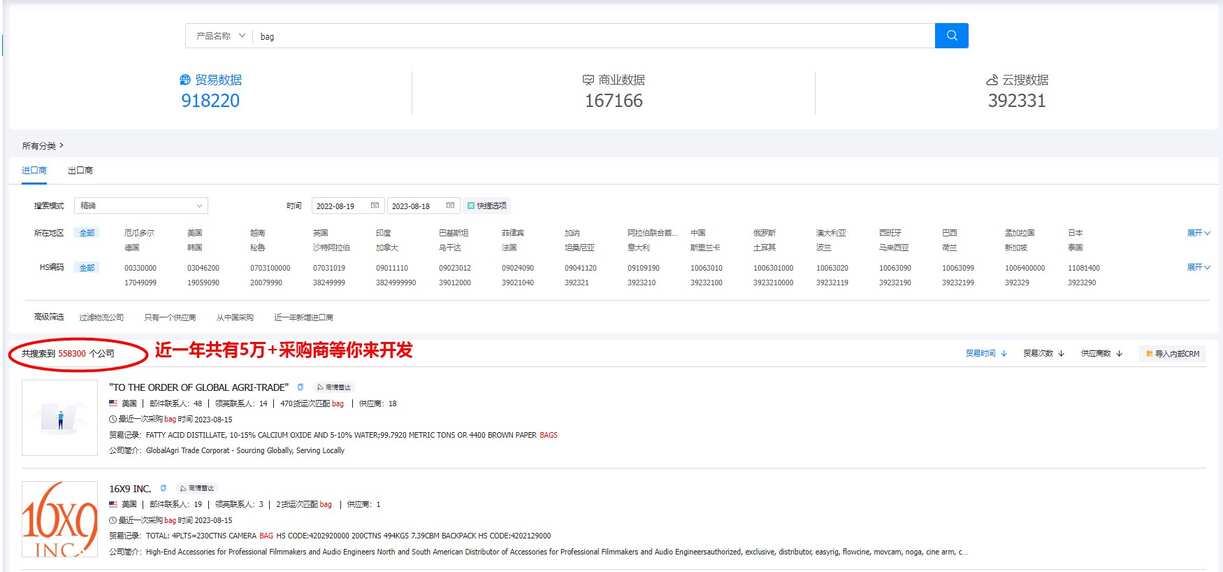Toggle the 过滤物流公司 filter
This screenshot has width=1223, height=572.
[x=102, y=317]
